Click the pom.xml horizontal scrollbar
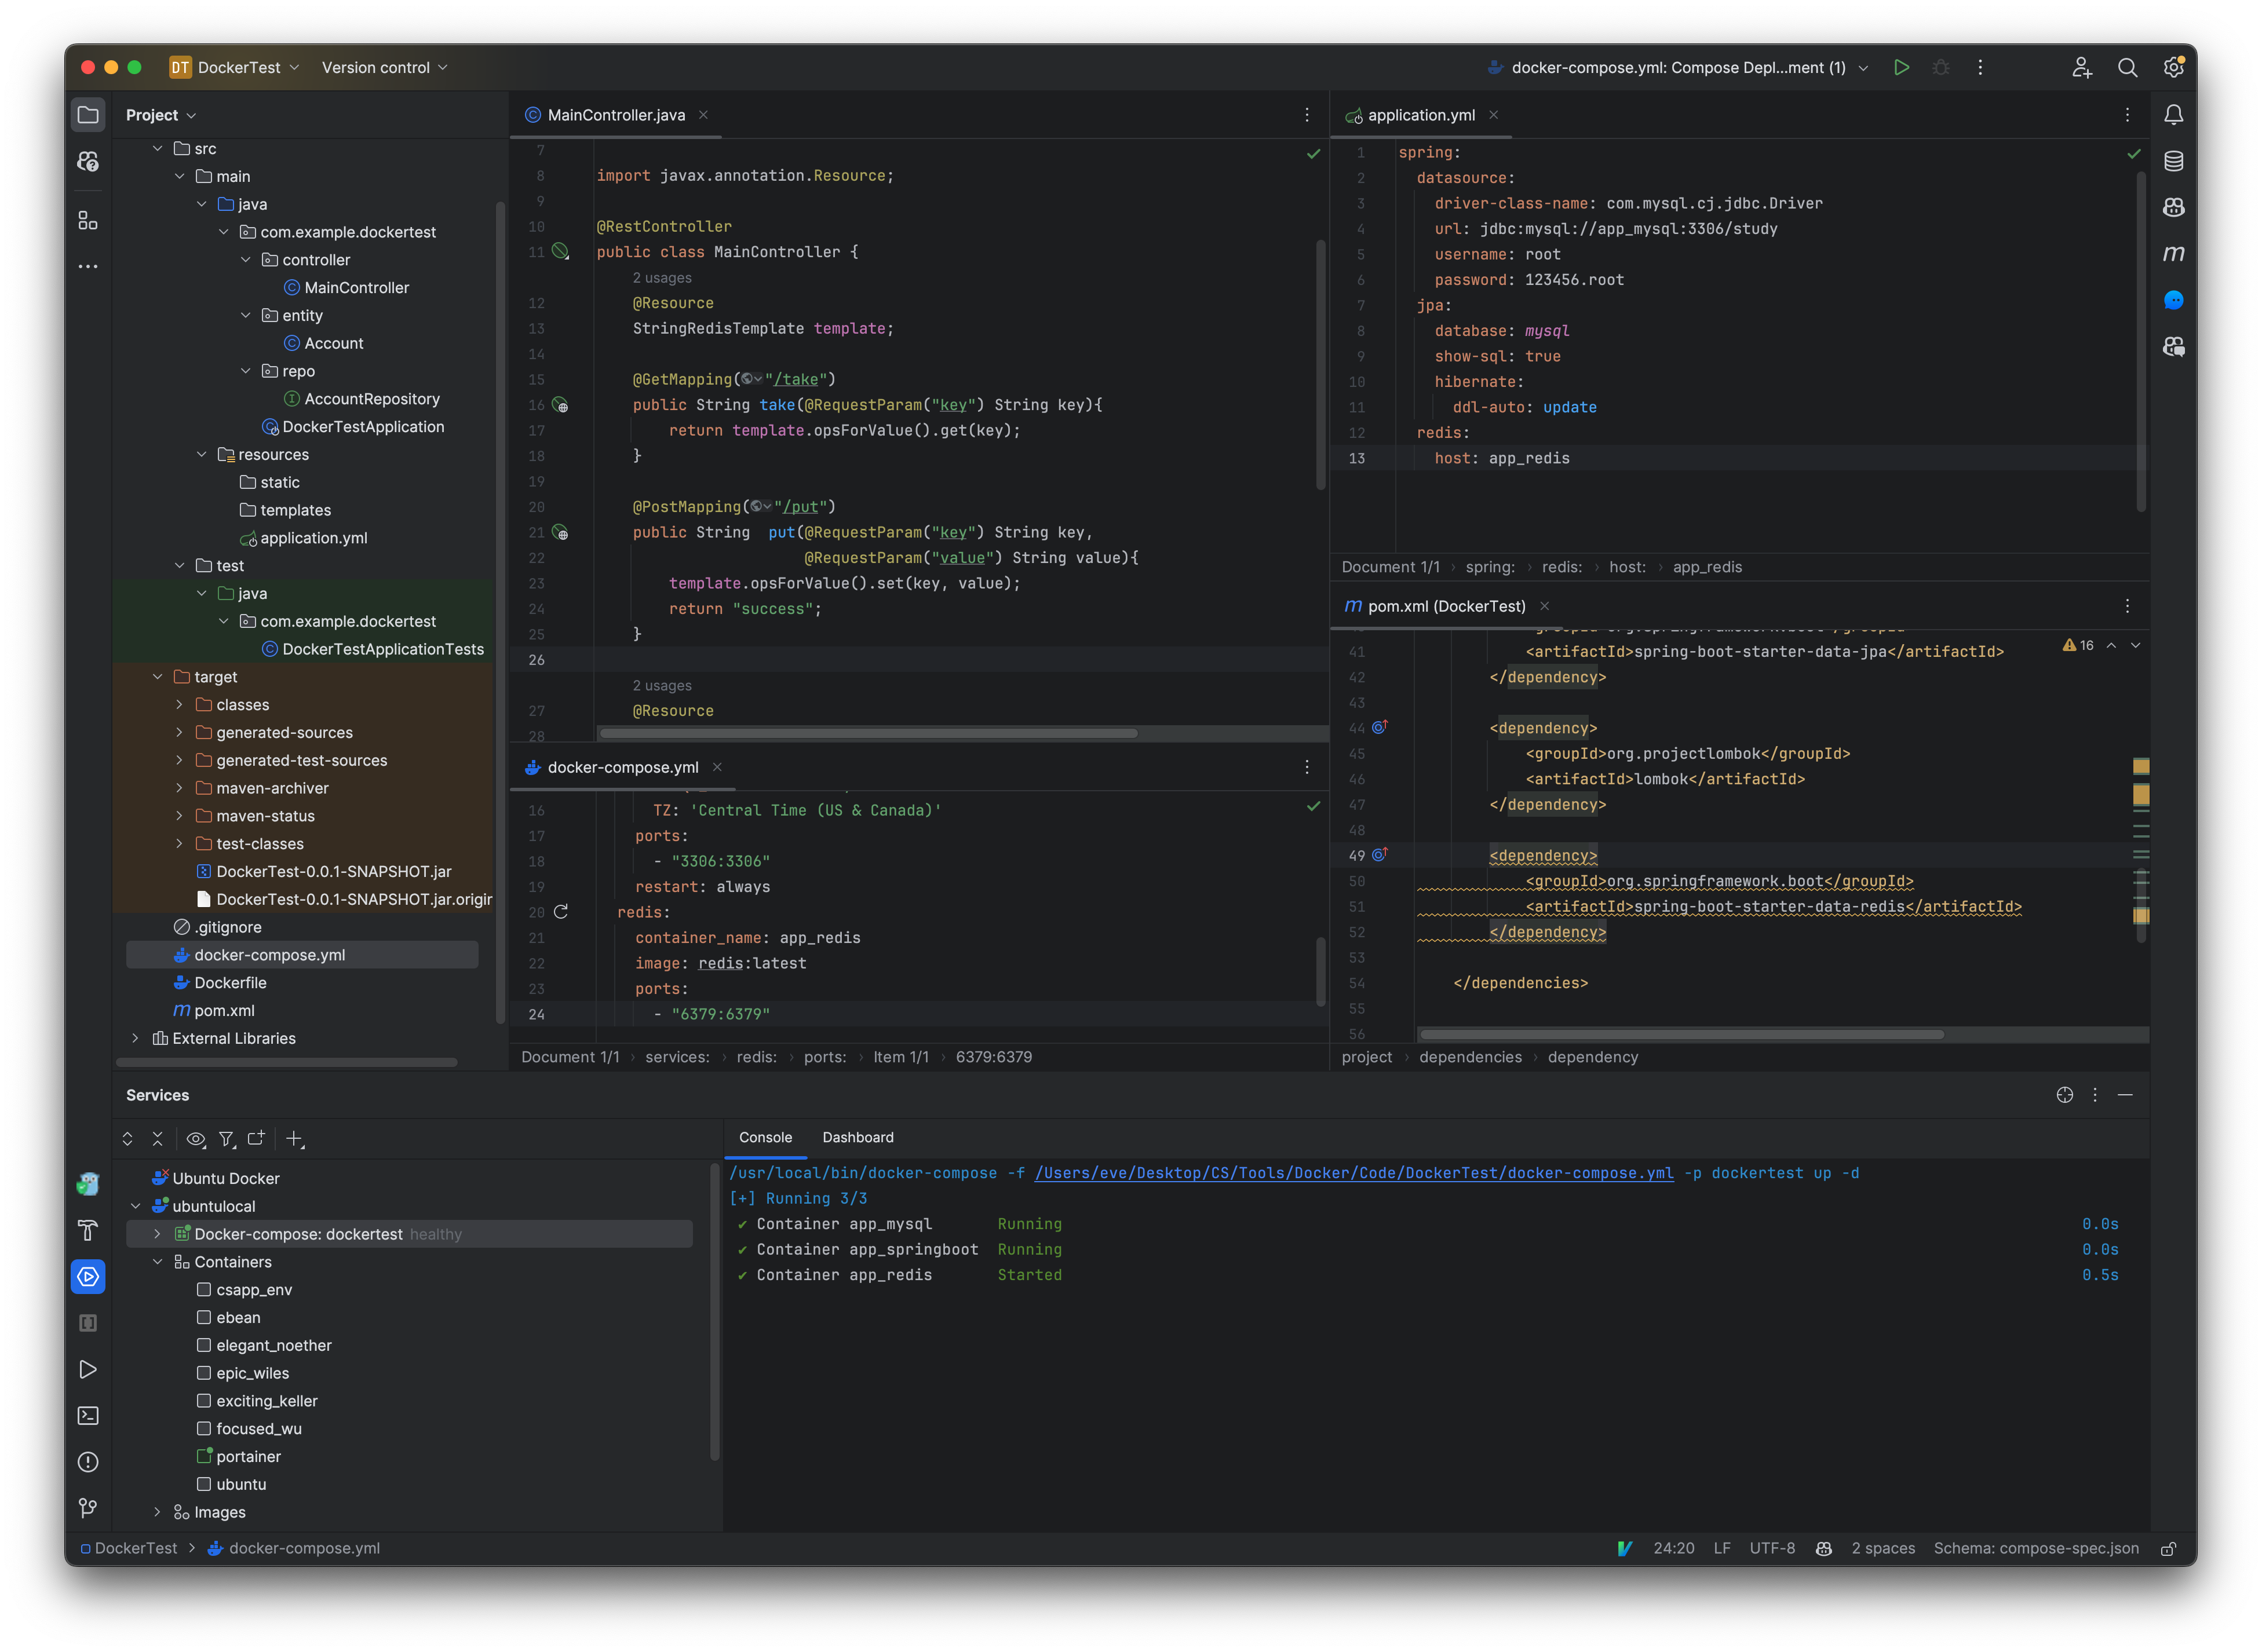This screenshot has width=2262, height=1652. pos(1681,1035)
